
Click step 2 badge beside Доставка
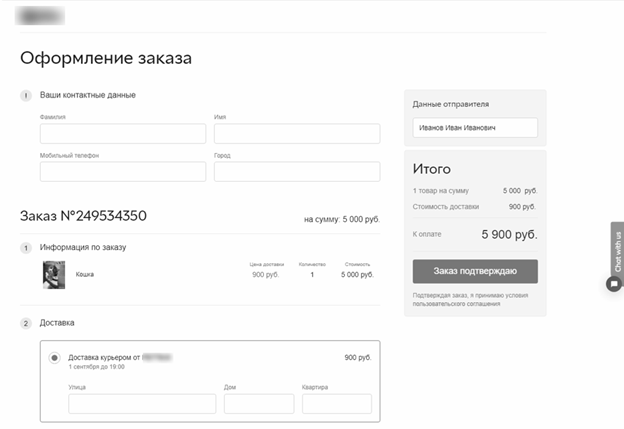click(x=26, y=323)
